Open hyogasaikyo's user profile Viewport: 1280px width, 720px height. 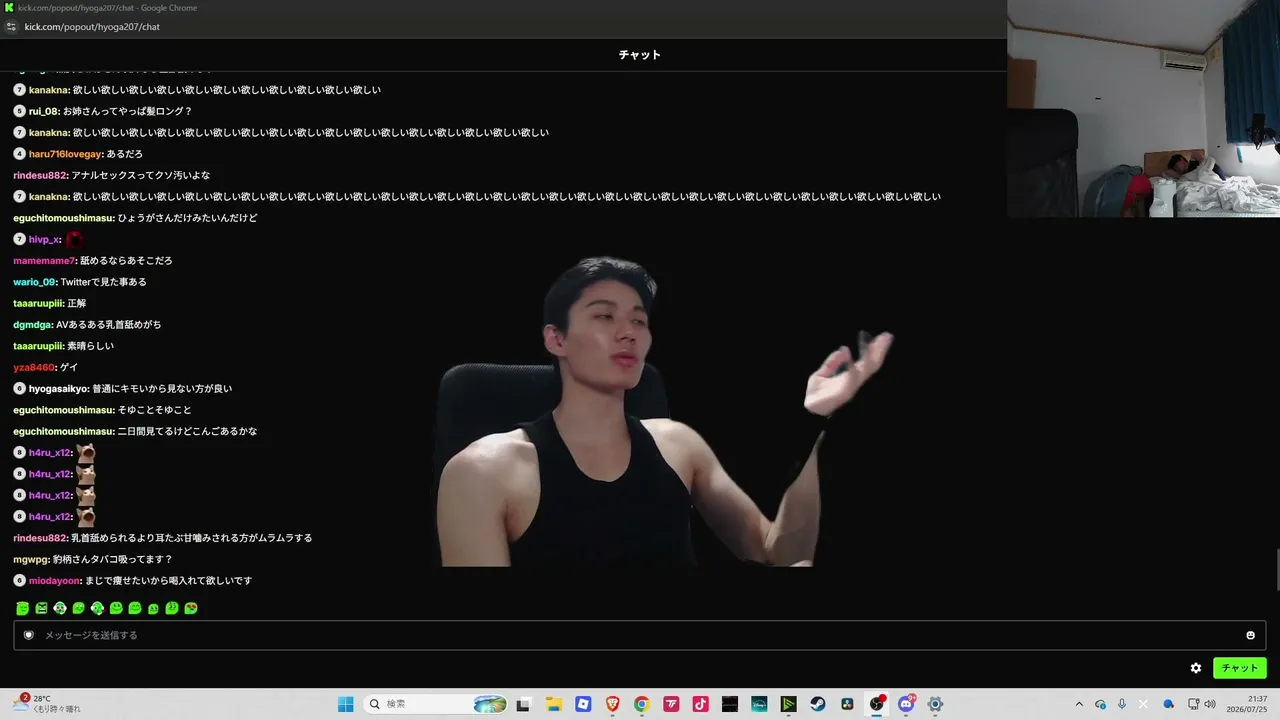[59, 389]
